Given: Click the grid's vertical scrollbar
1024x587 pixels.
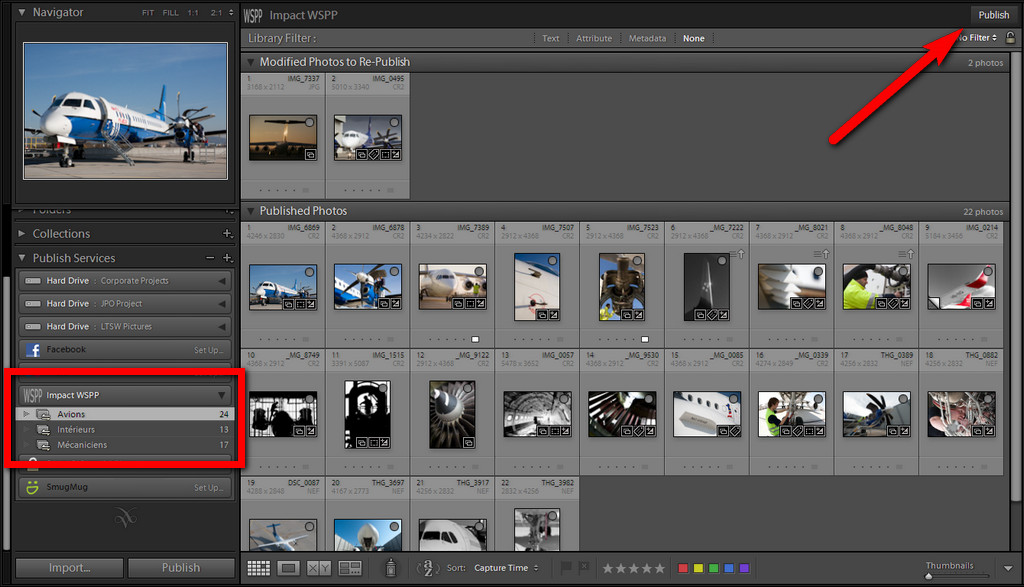Looking at the screenshot, I should pos(1016,278).
